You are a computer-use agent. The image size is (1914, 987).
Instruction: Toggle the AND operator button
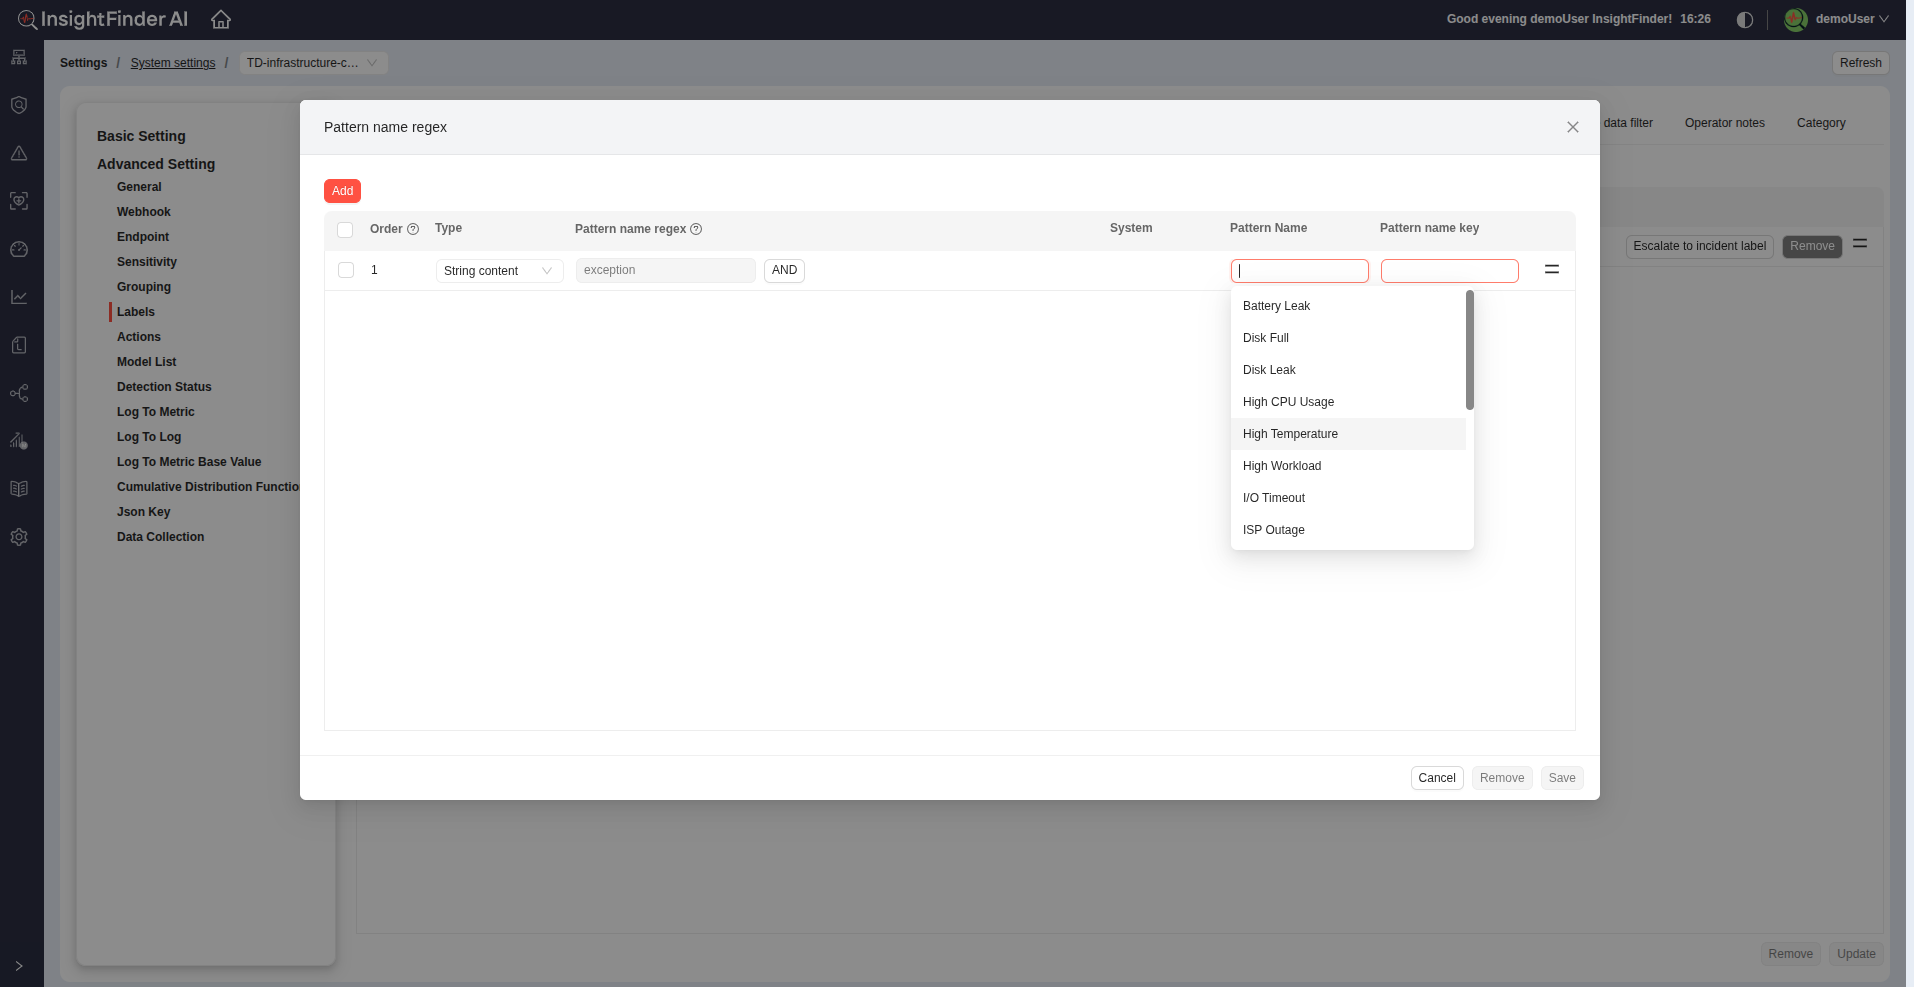click(x=784, y=270)
